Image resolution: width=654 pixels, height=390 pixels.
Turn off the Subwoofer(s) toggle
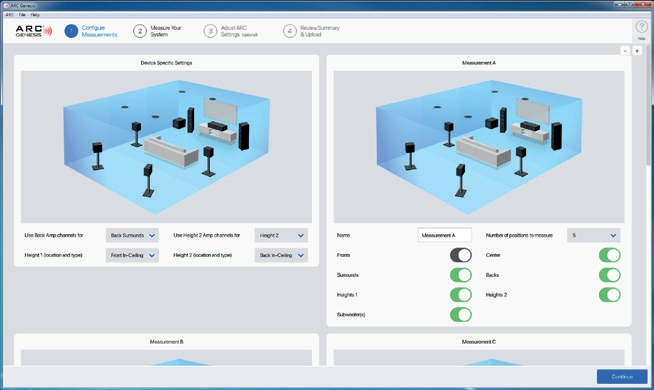pos(460,315)
